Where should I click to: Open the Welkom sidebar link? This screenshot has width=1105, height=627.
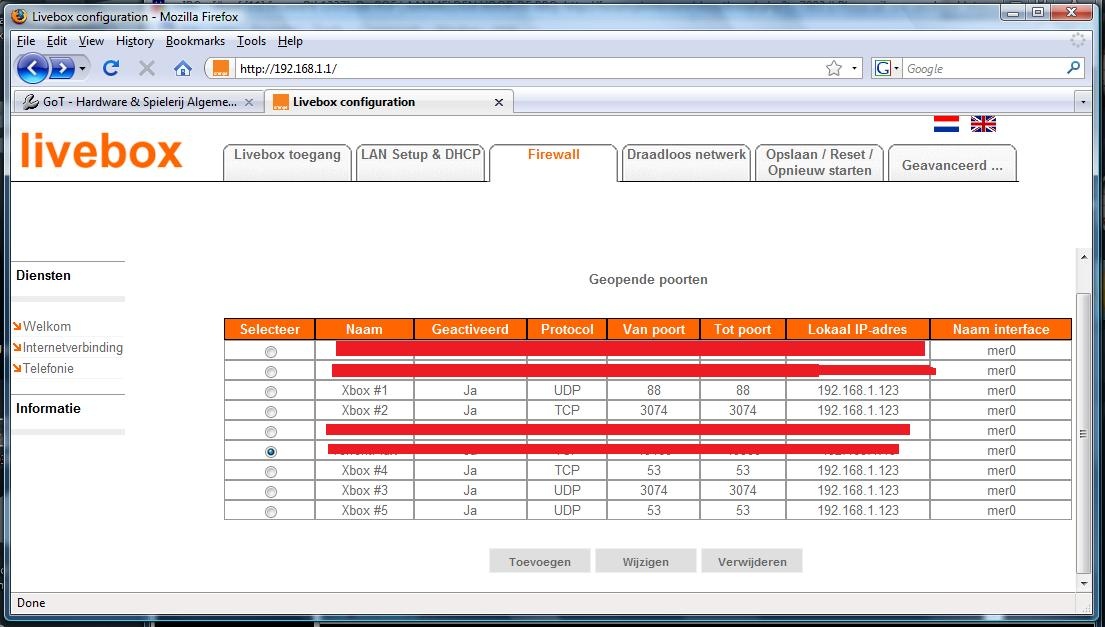point(47,326)
